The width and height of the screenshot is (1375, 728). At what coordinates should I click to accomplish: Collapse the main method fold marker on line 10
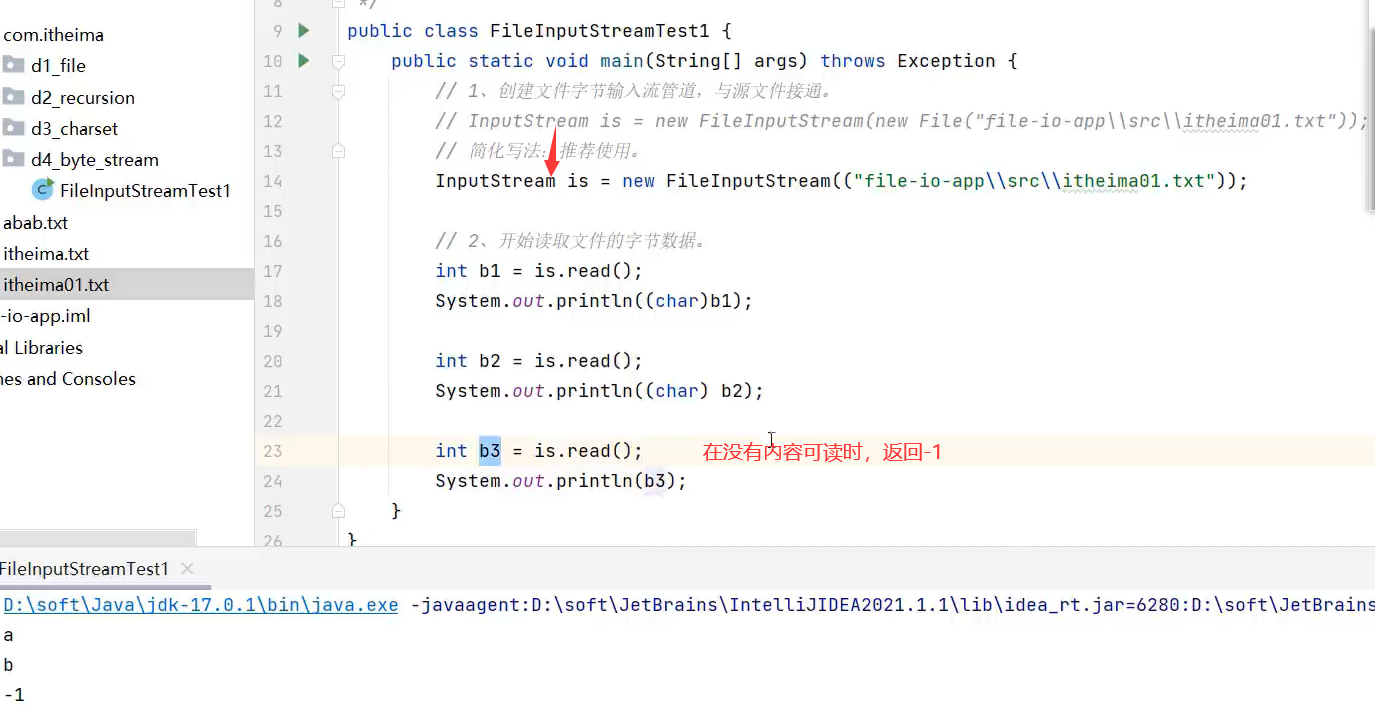(x=338, y=61)
